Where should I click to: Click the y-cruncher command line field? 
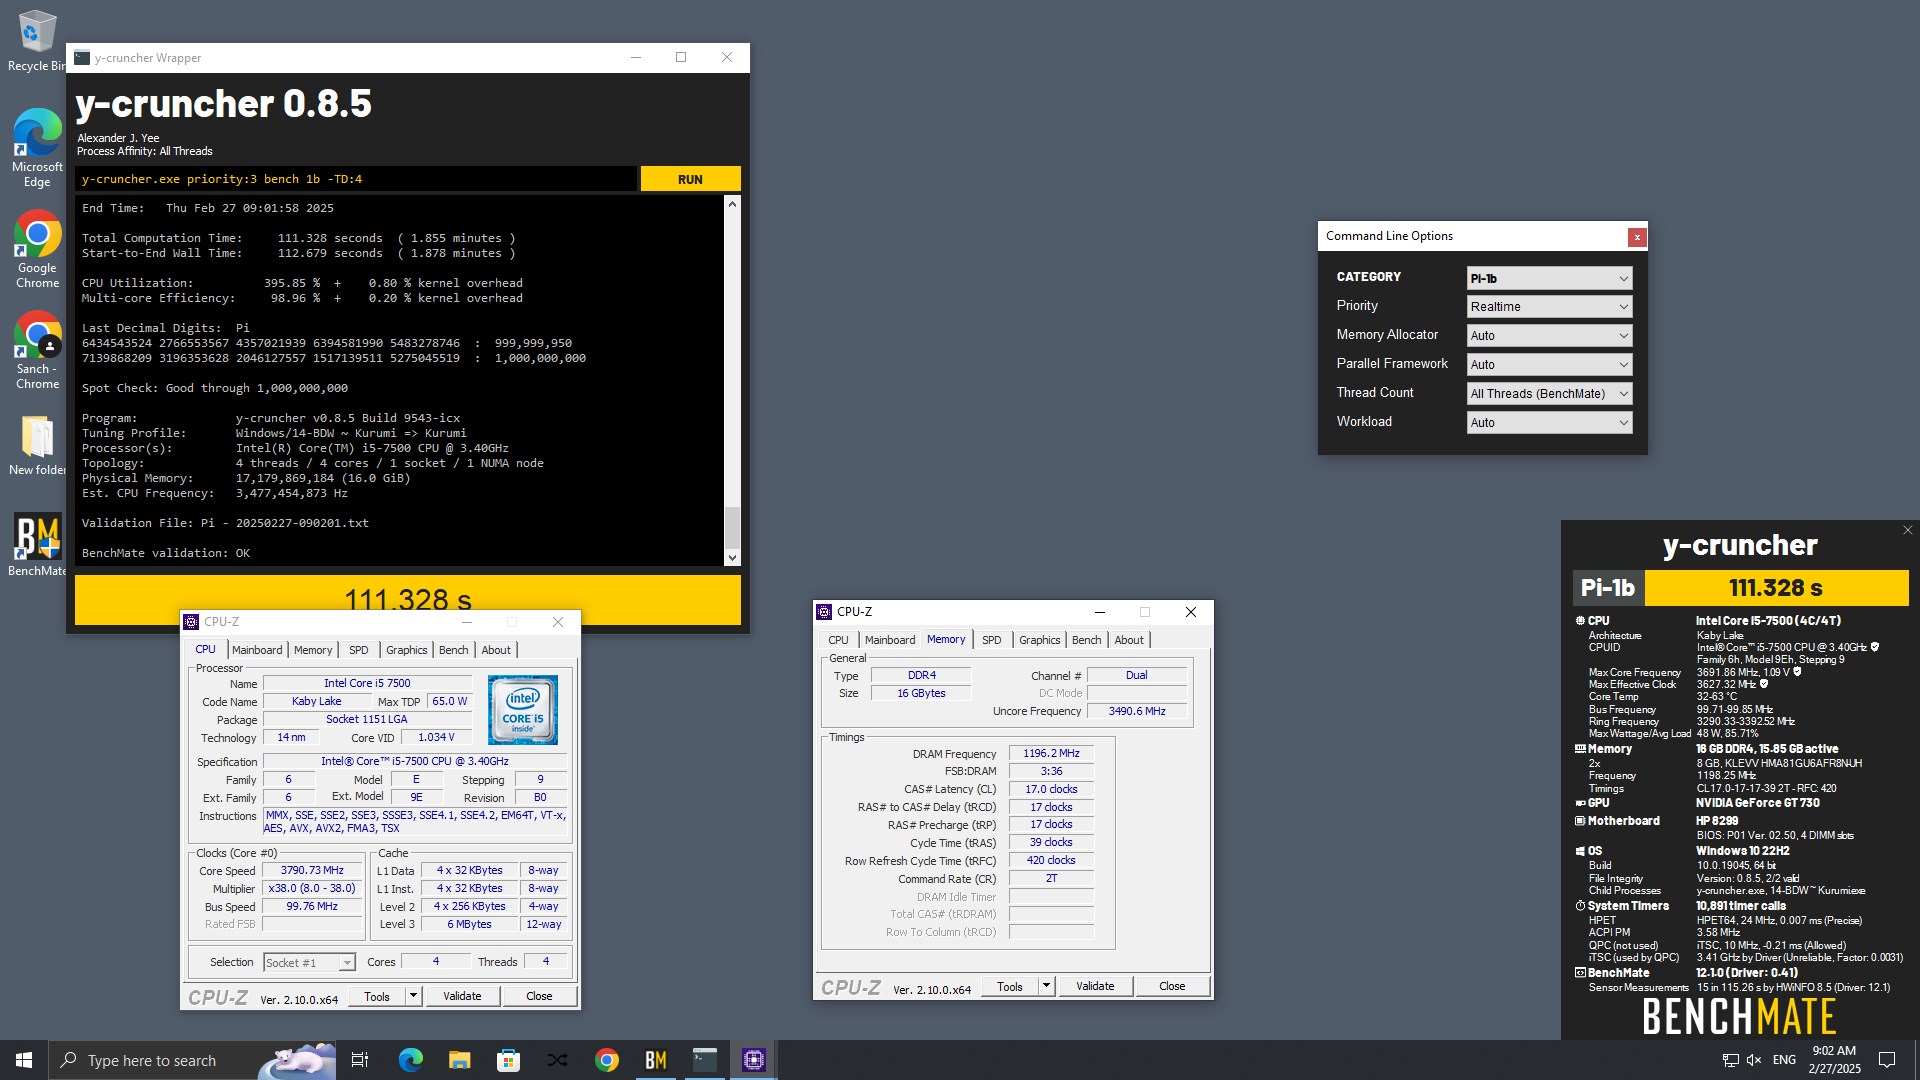[356, 179]
